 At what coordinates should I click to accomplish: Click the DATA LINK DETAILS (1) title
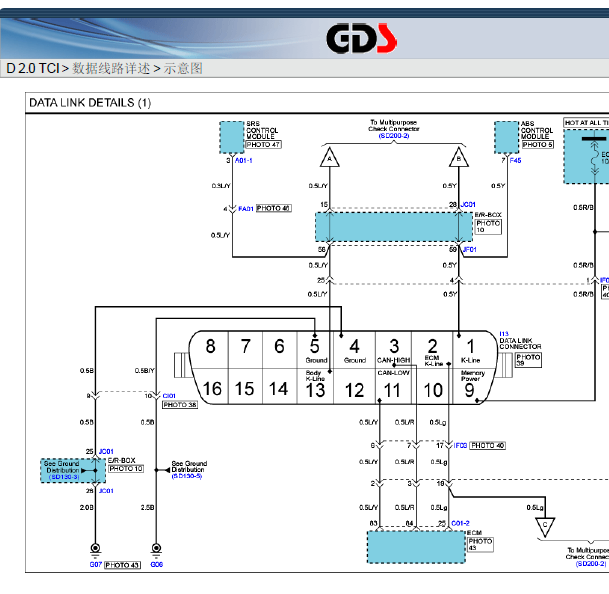pos(90,103)
